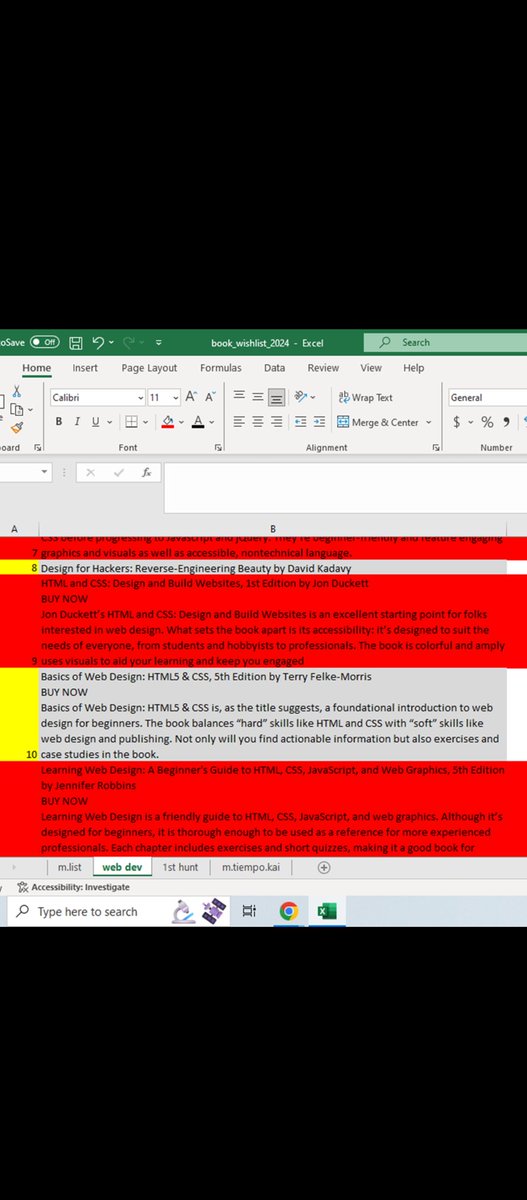This screenshot has width=527, height=1200.
Task: Increase font size with large A
Action: 193,397
